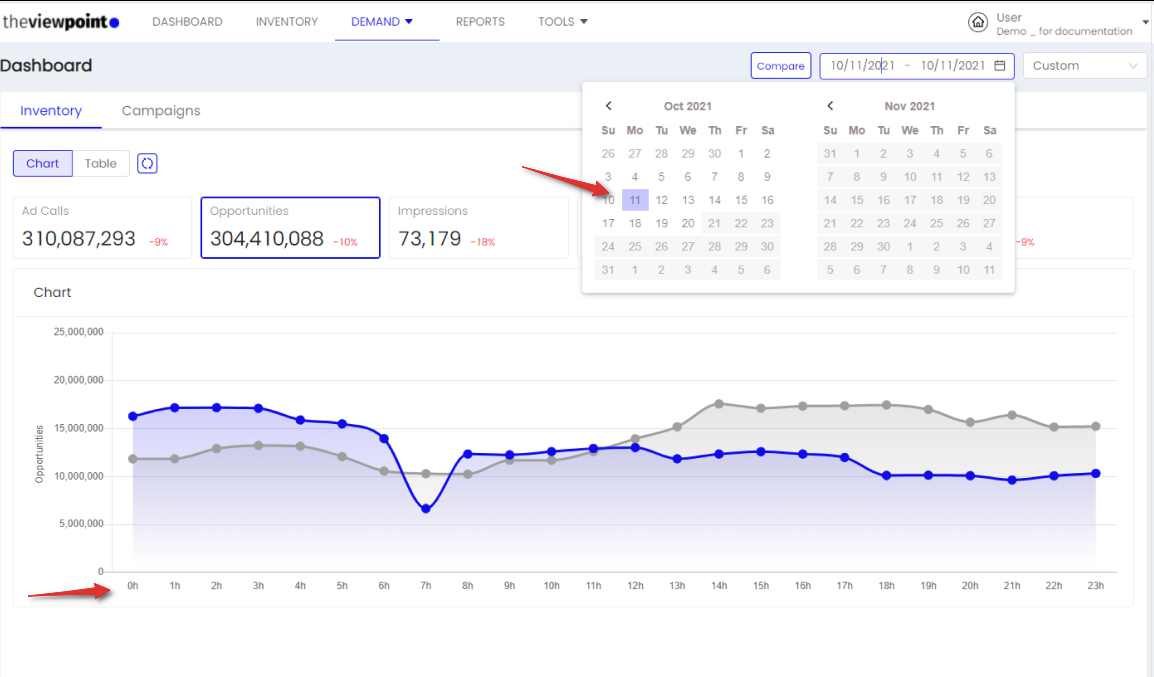Click the "Oct 2021" month heading

[688, 106]
